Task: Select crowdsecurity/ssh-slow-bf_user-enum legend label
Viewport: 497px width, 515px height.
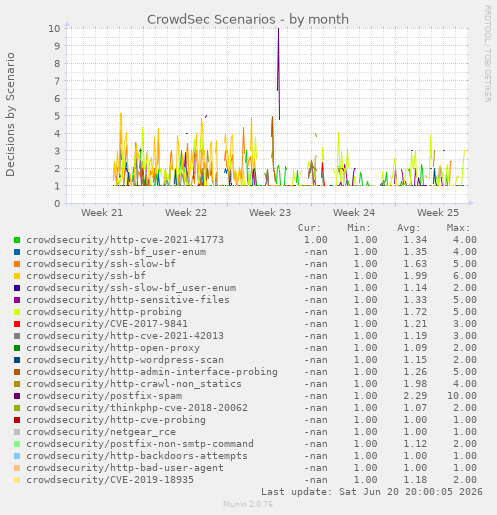Action: coord(131,288)
